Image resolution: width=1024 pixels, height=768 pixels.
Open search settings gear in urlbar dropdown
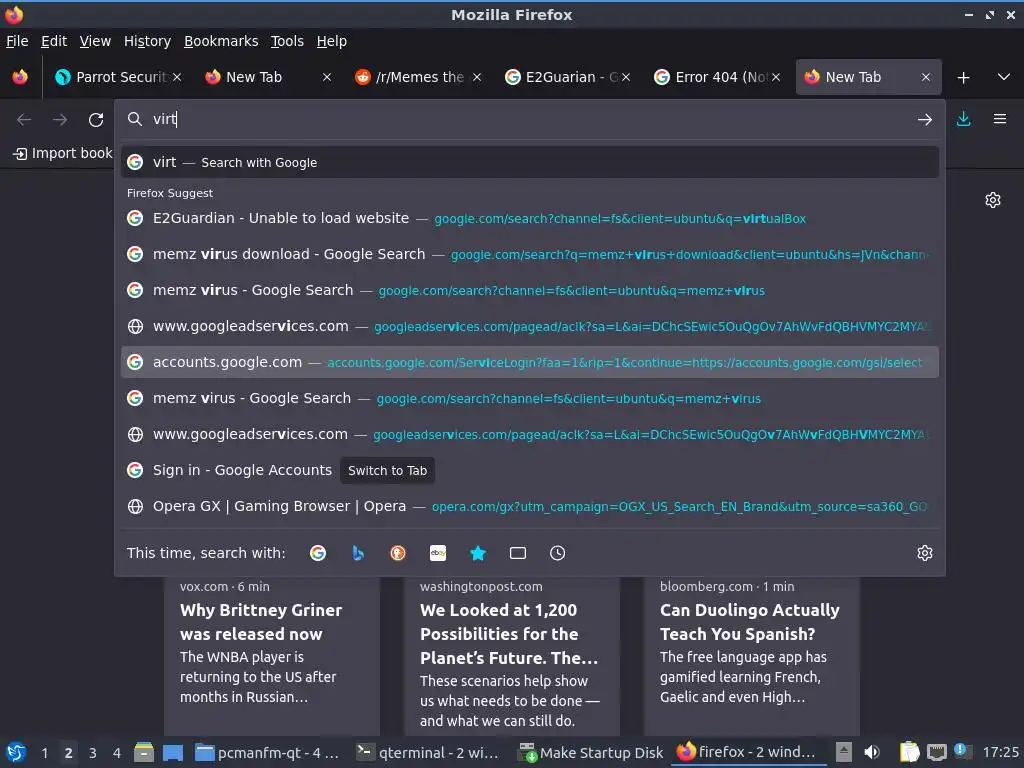(925, 553)
